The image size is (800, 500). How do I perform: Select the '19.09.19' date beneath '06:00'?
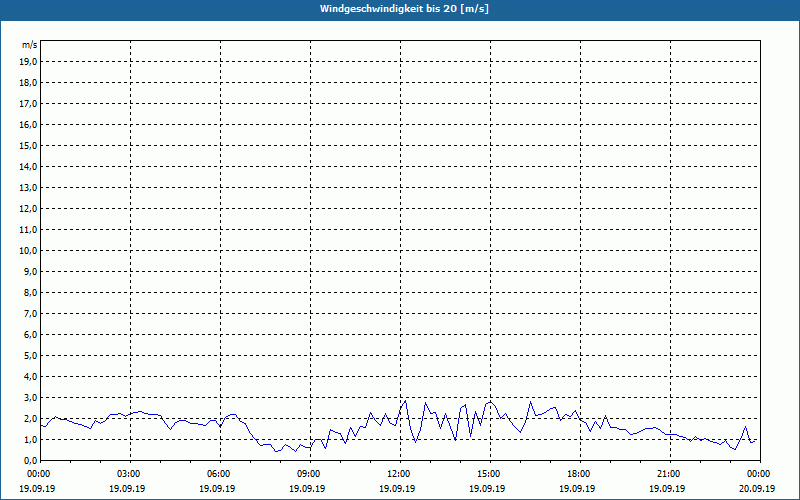tap(217, 488)
